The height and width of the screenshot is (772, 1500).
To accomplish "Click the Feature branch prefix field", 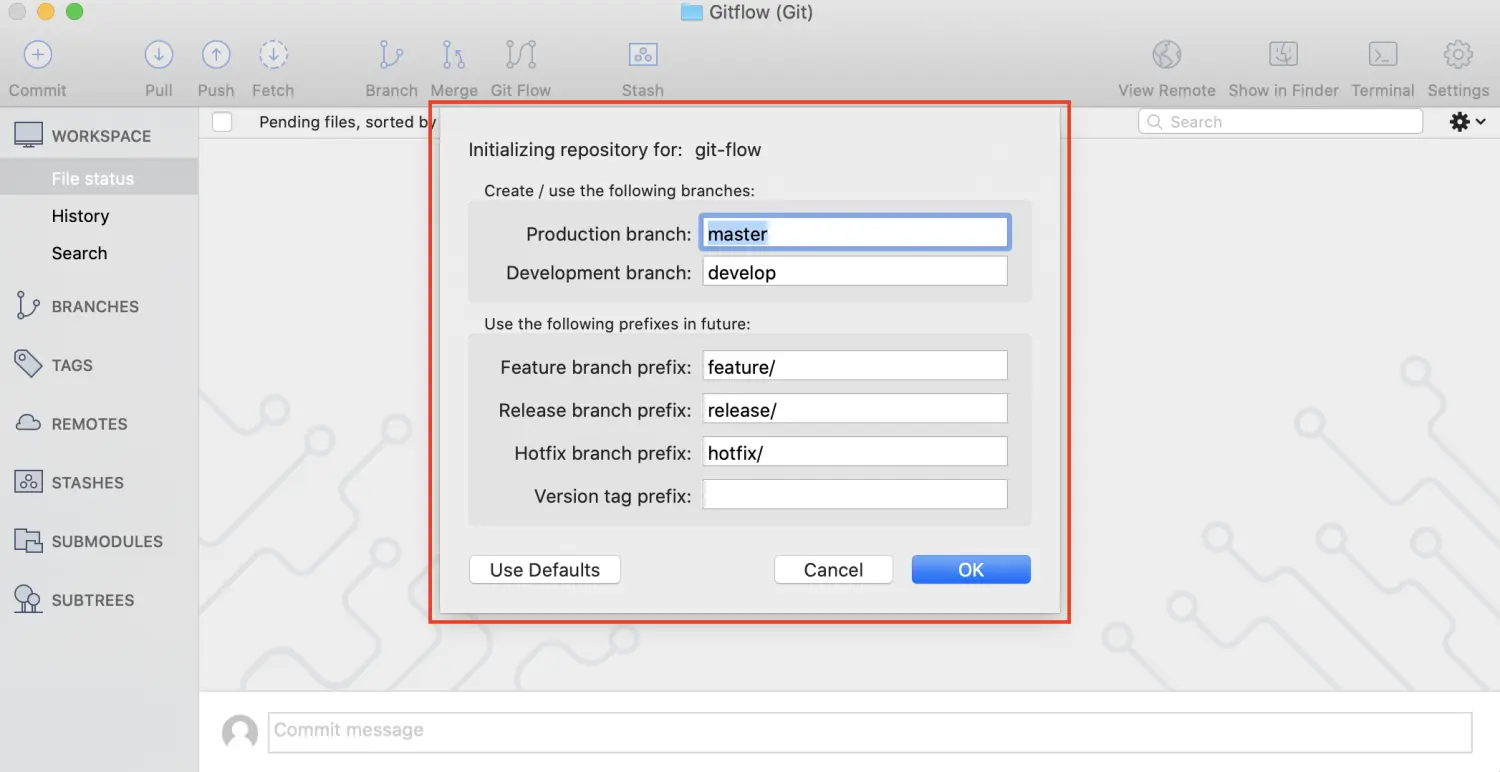I will pyautogui.click(x=855, y=366).
